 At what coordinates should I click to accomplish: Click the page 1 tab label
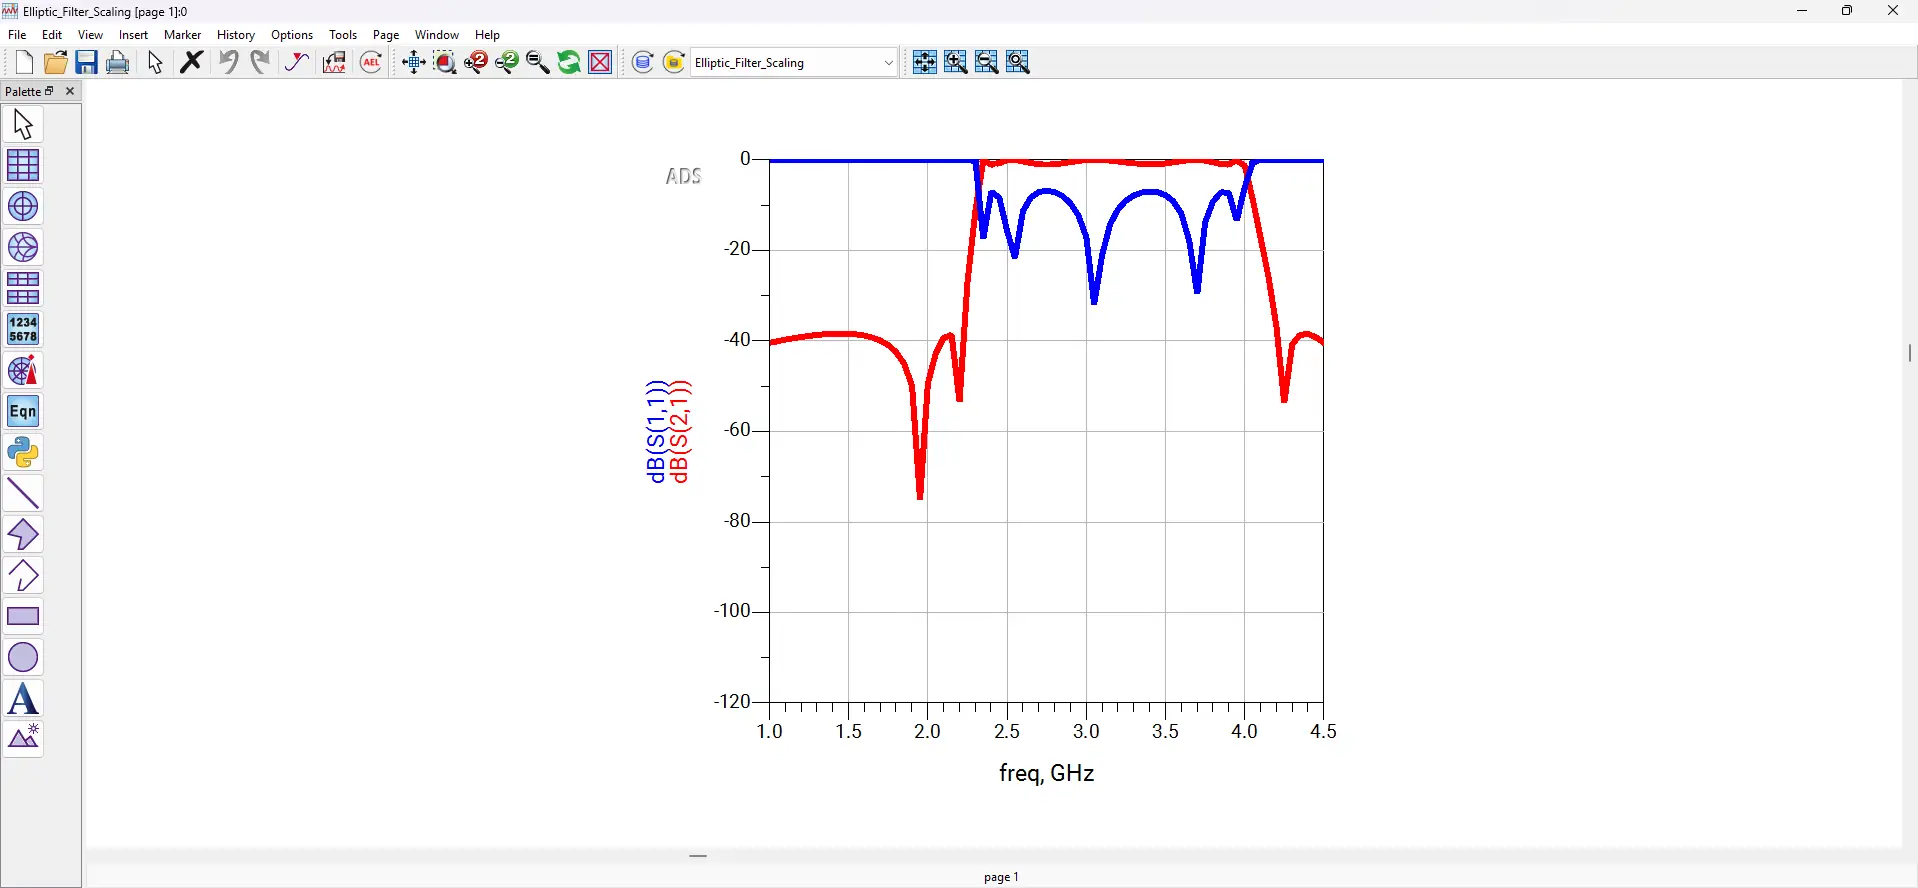(x=1001, y=877)
